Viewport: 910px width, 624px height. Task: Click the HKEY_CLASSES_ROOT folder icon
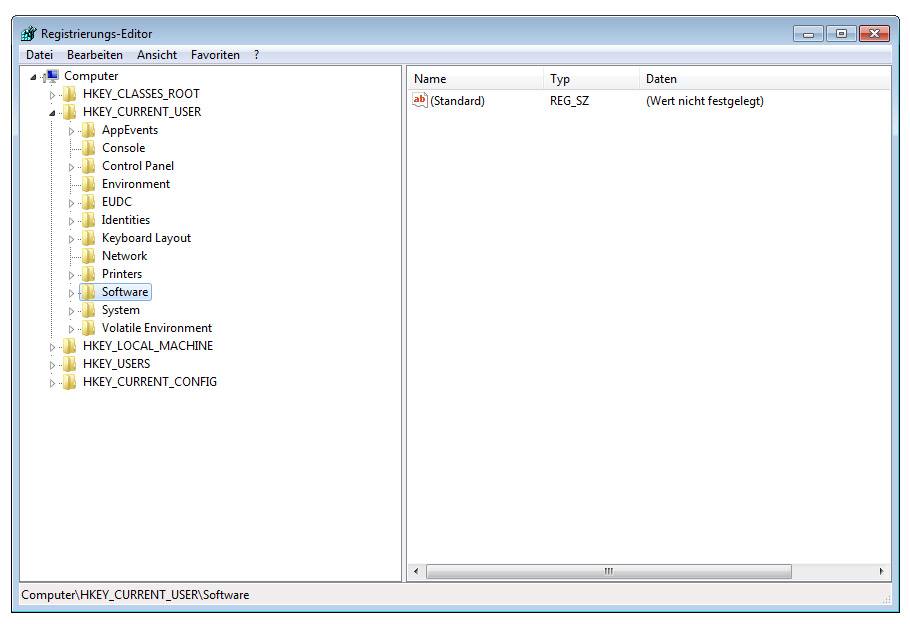point(69,94)
